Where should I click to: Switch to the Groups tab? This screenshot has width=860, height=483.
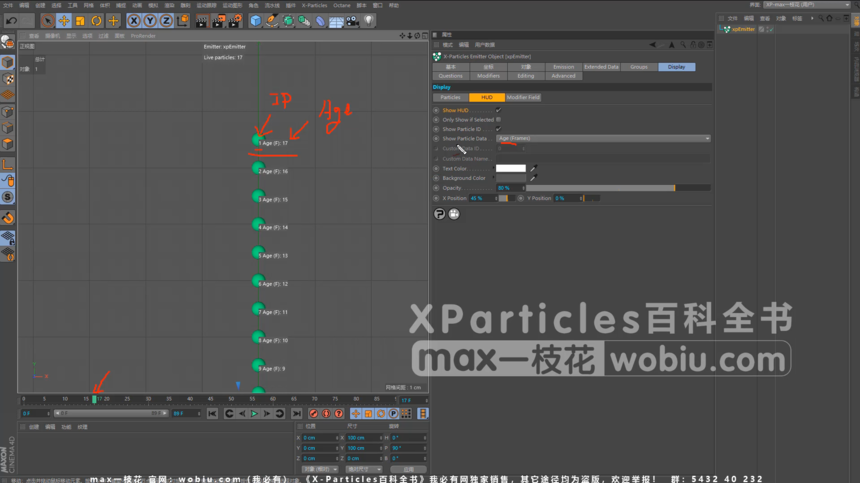coord(639,67)
